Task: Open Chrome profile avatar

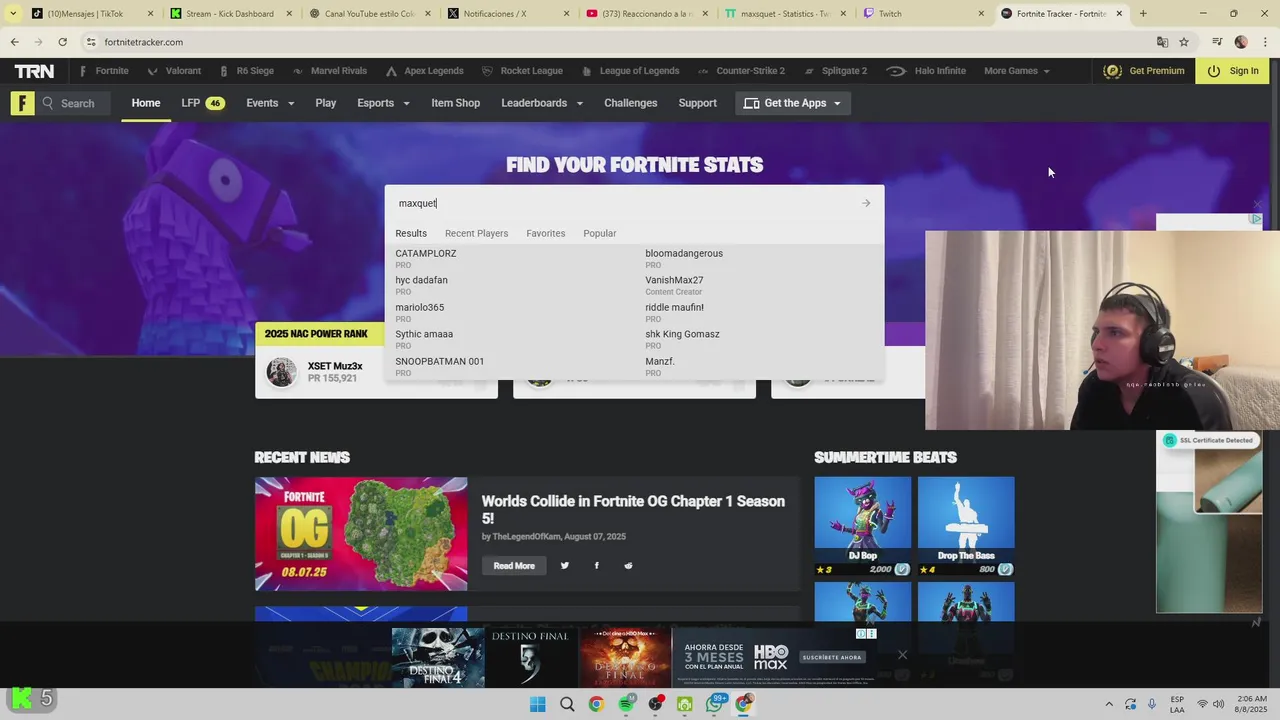Action: click(1241, 42)
